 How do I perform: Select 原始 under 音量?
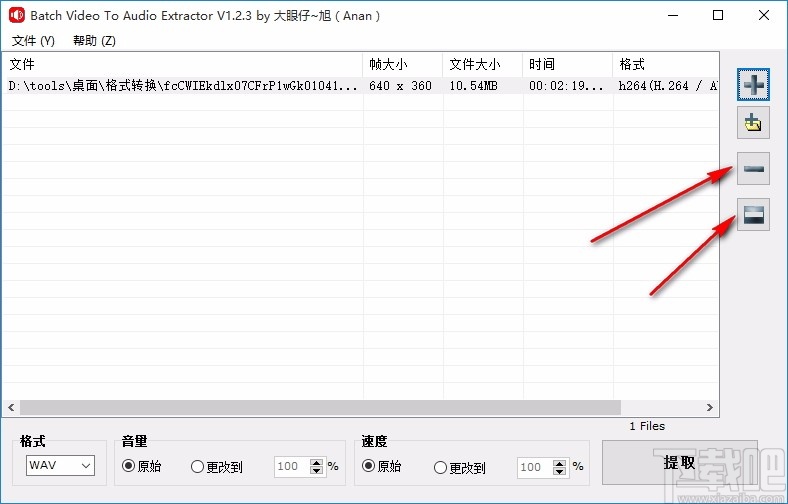142,466
